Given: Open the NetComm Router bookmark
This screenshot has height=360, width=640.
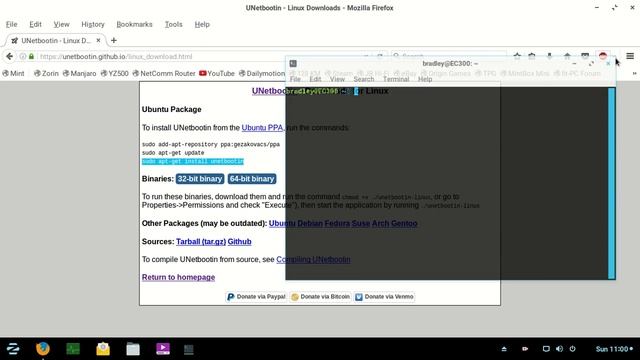Looking at the screenshot, I should coord(164,73).
